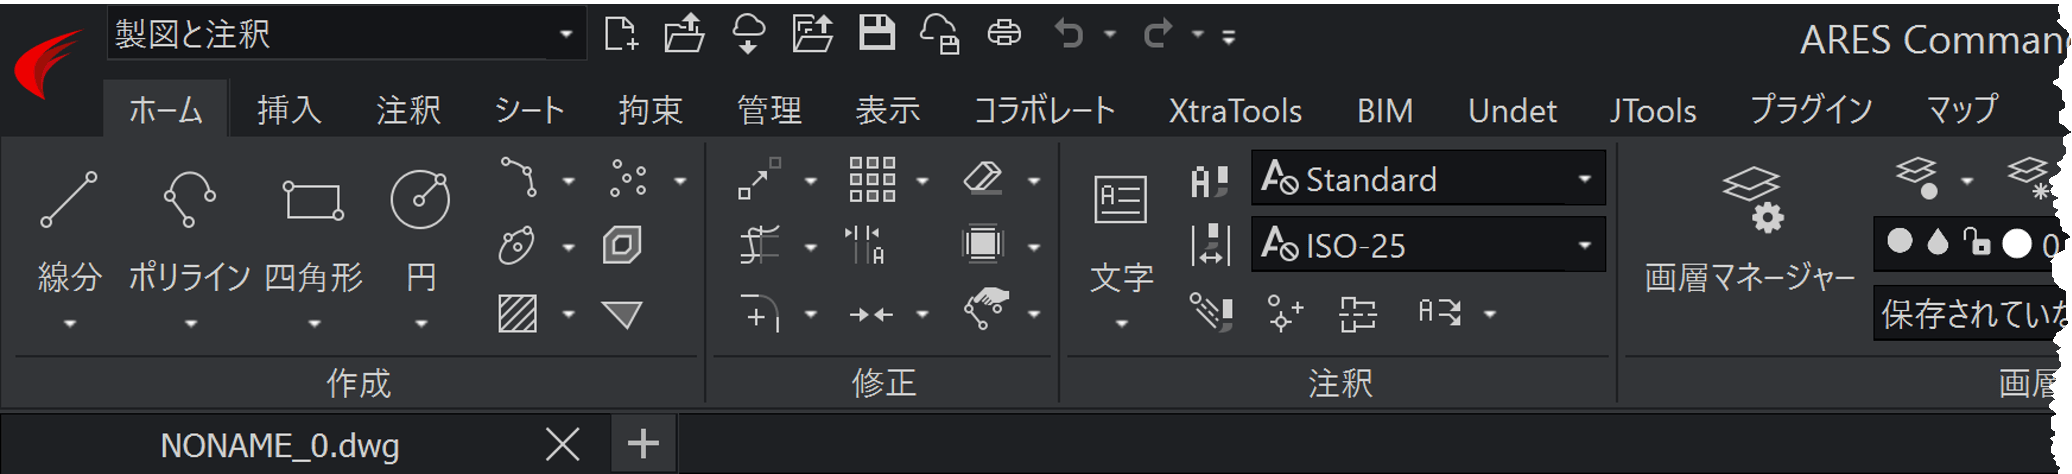
Task: Select the Move tool in 修正 panel
Action: point(760,179)
